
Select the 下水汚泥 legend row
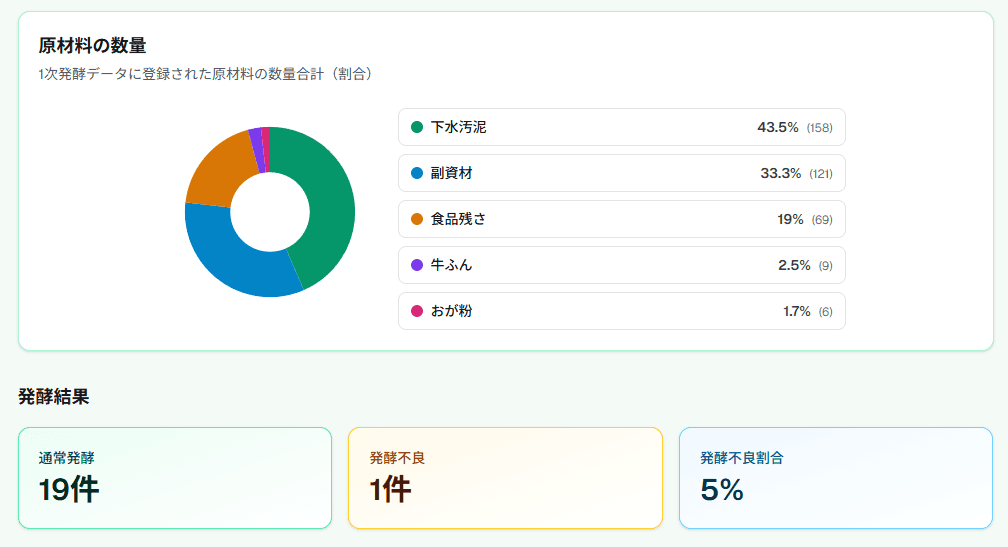(622, 127)
